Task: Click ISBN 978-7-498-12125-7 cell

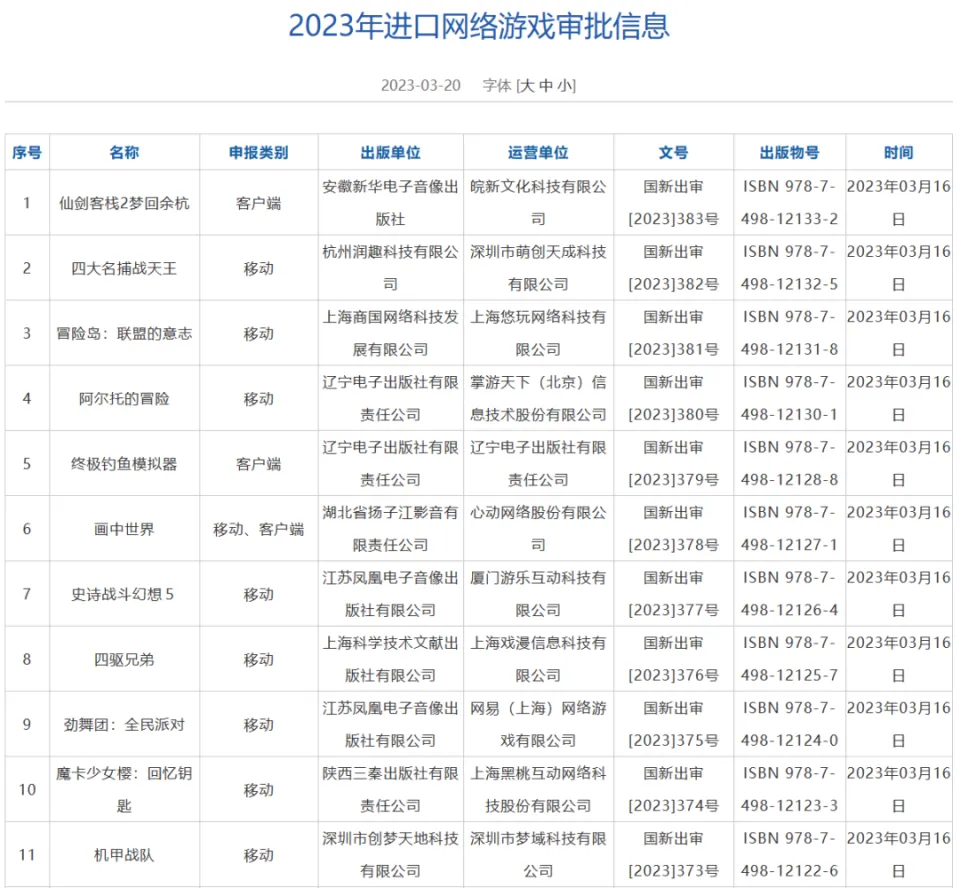Action: tap(789, 659)
